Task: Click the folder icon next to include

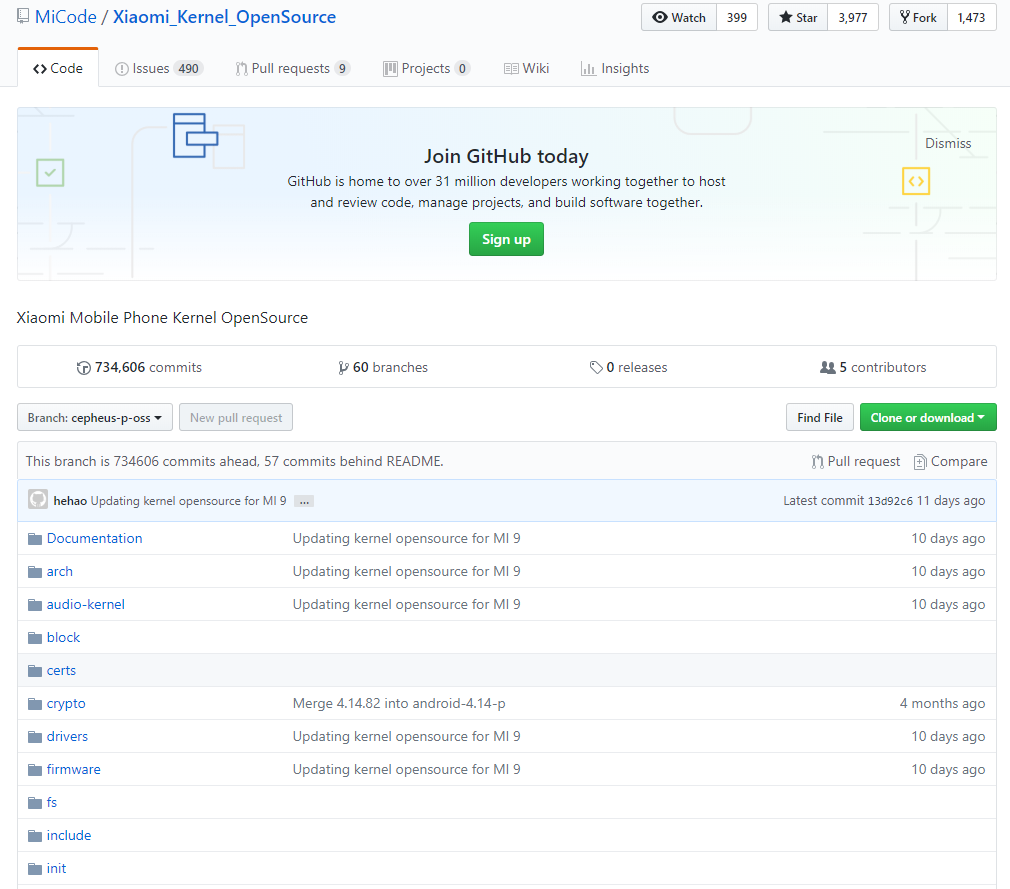Action: pos(35,836)
